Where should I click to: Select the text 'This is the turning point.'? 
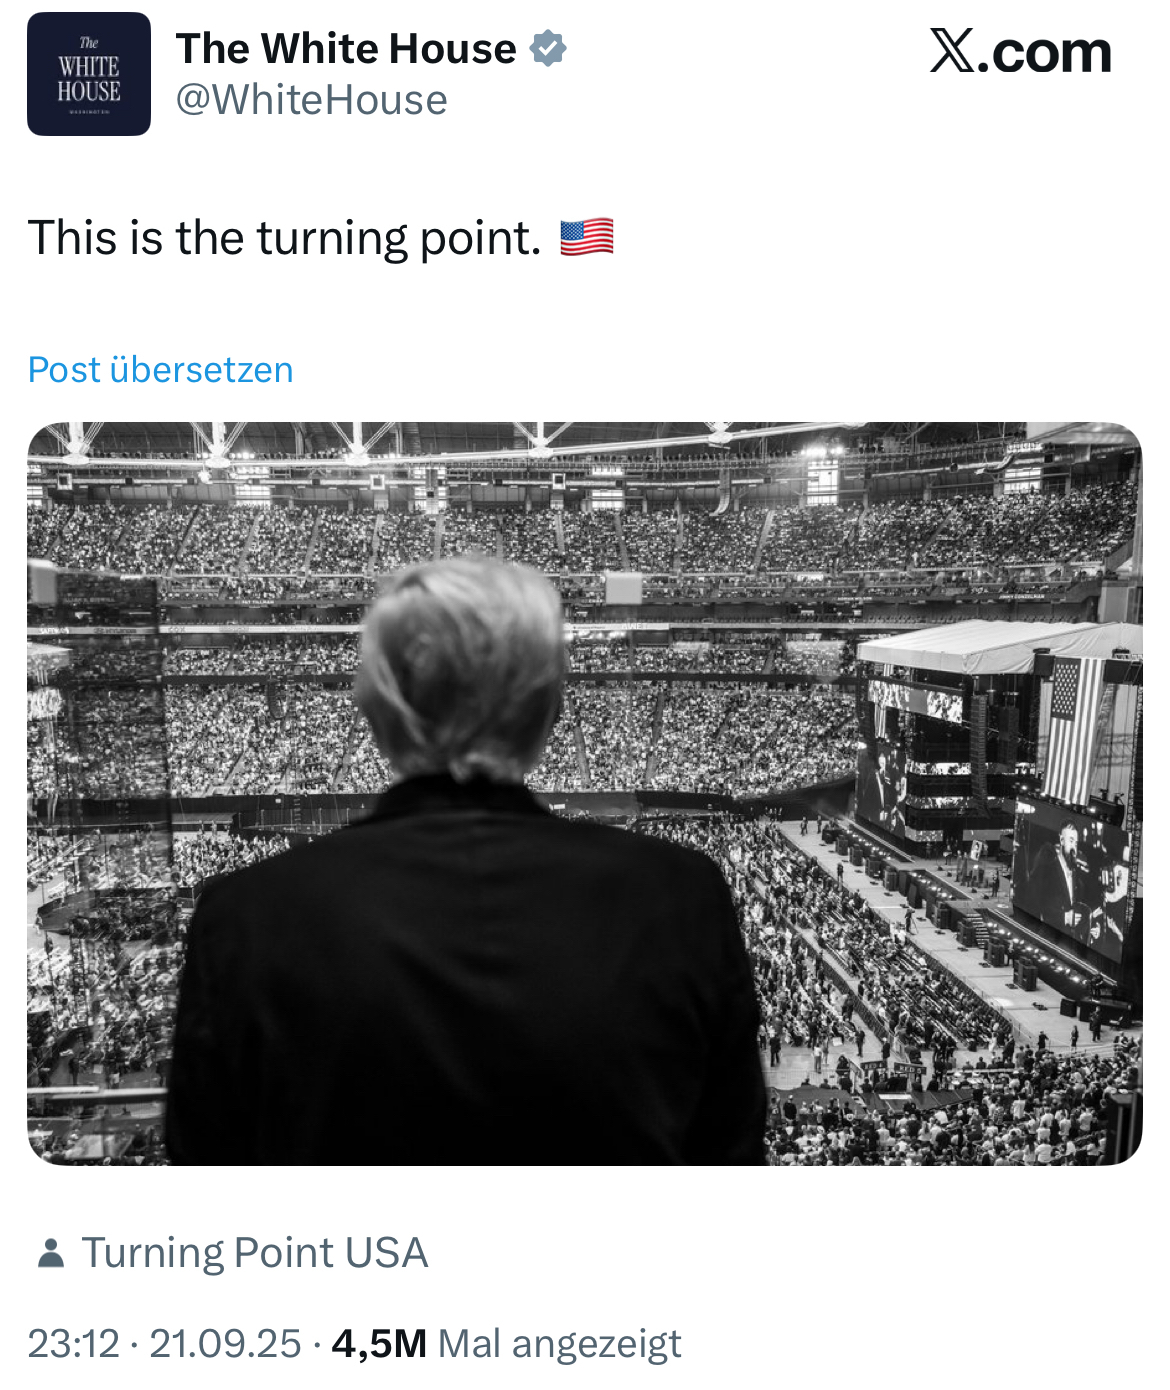(285, 238)
